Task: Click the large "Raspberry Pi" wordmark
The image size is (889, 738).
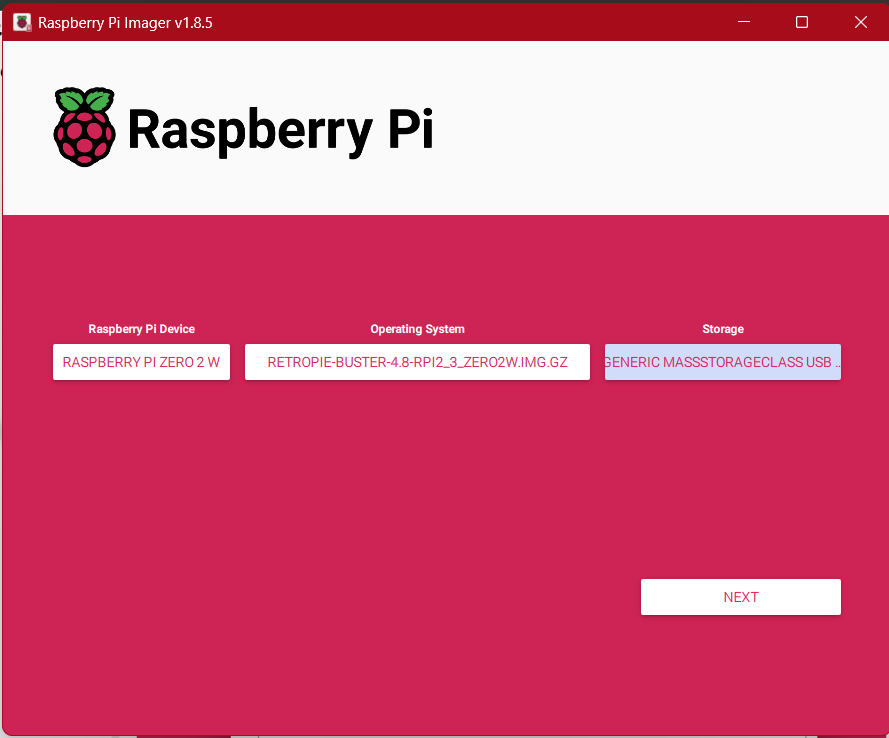Action: pos(280,130)
